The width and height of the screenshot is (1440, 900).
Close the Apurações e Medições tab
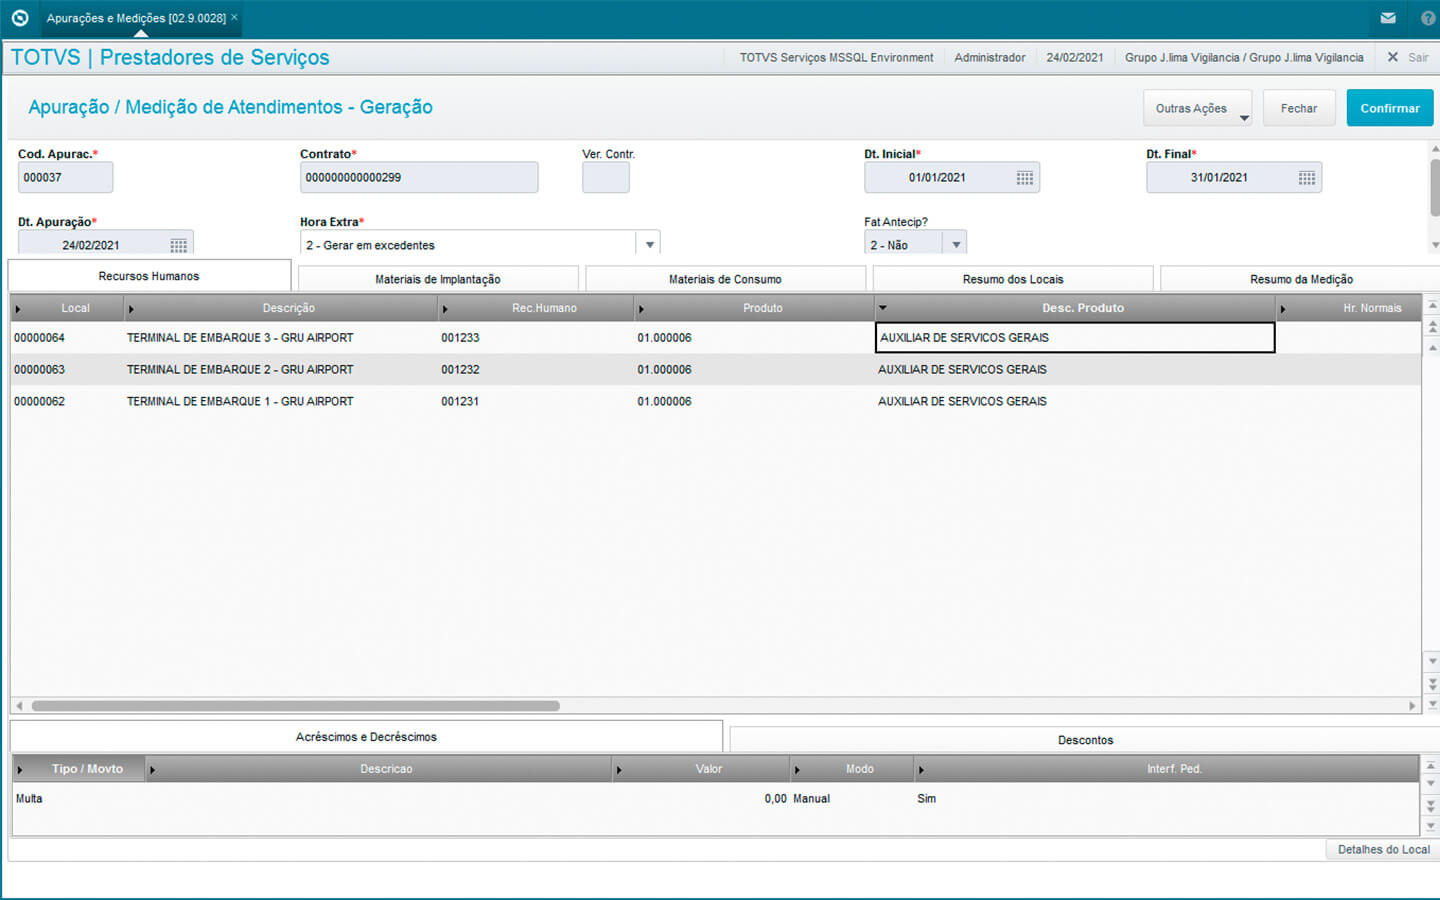coord(235,17)
